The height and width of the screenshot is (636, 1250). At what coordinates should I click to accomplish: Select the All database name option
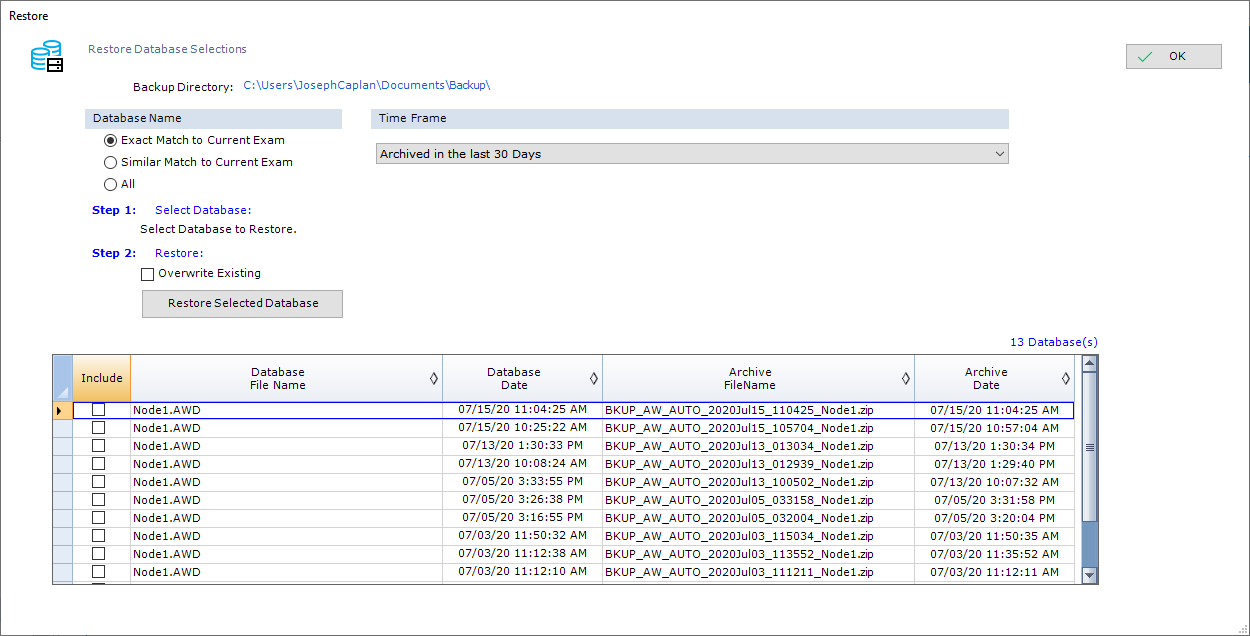(111, 184)
